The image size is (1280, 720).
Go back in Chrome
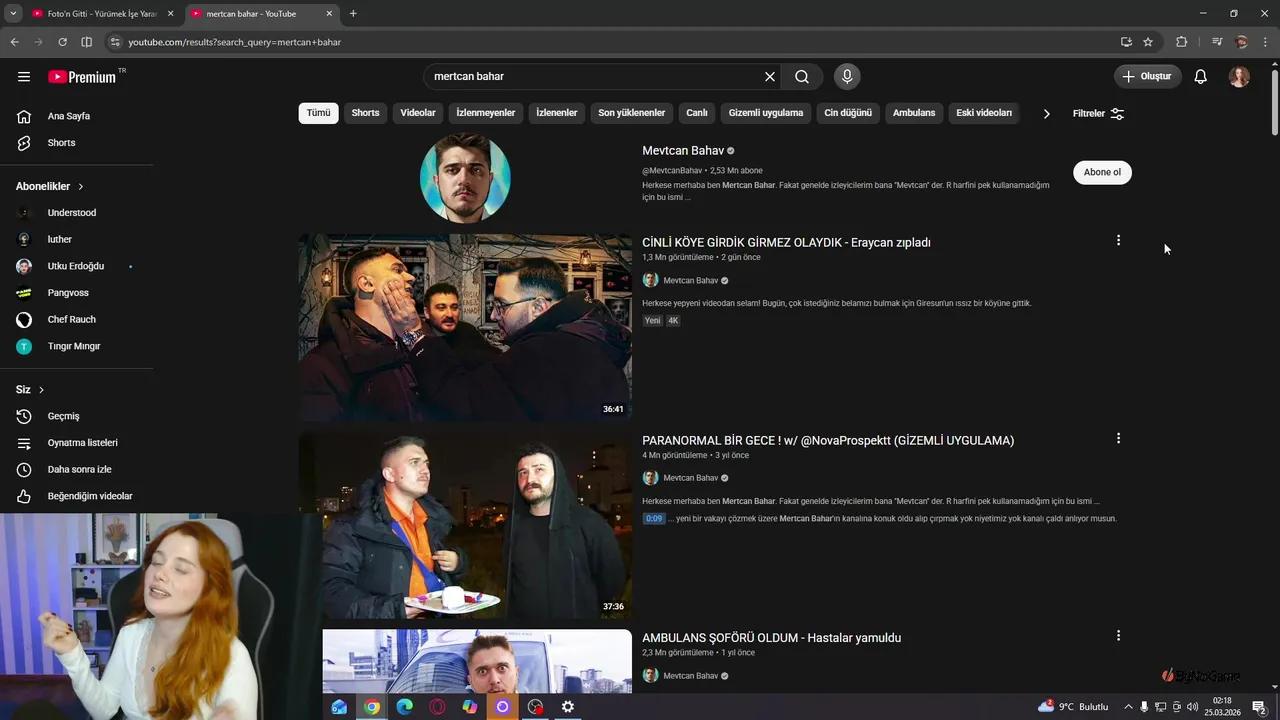(x=14, y=42)
